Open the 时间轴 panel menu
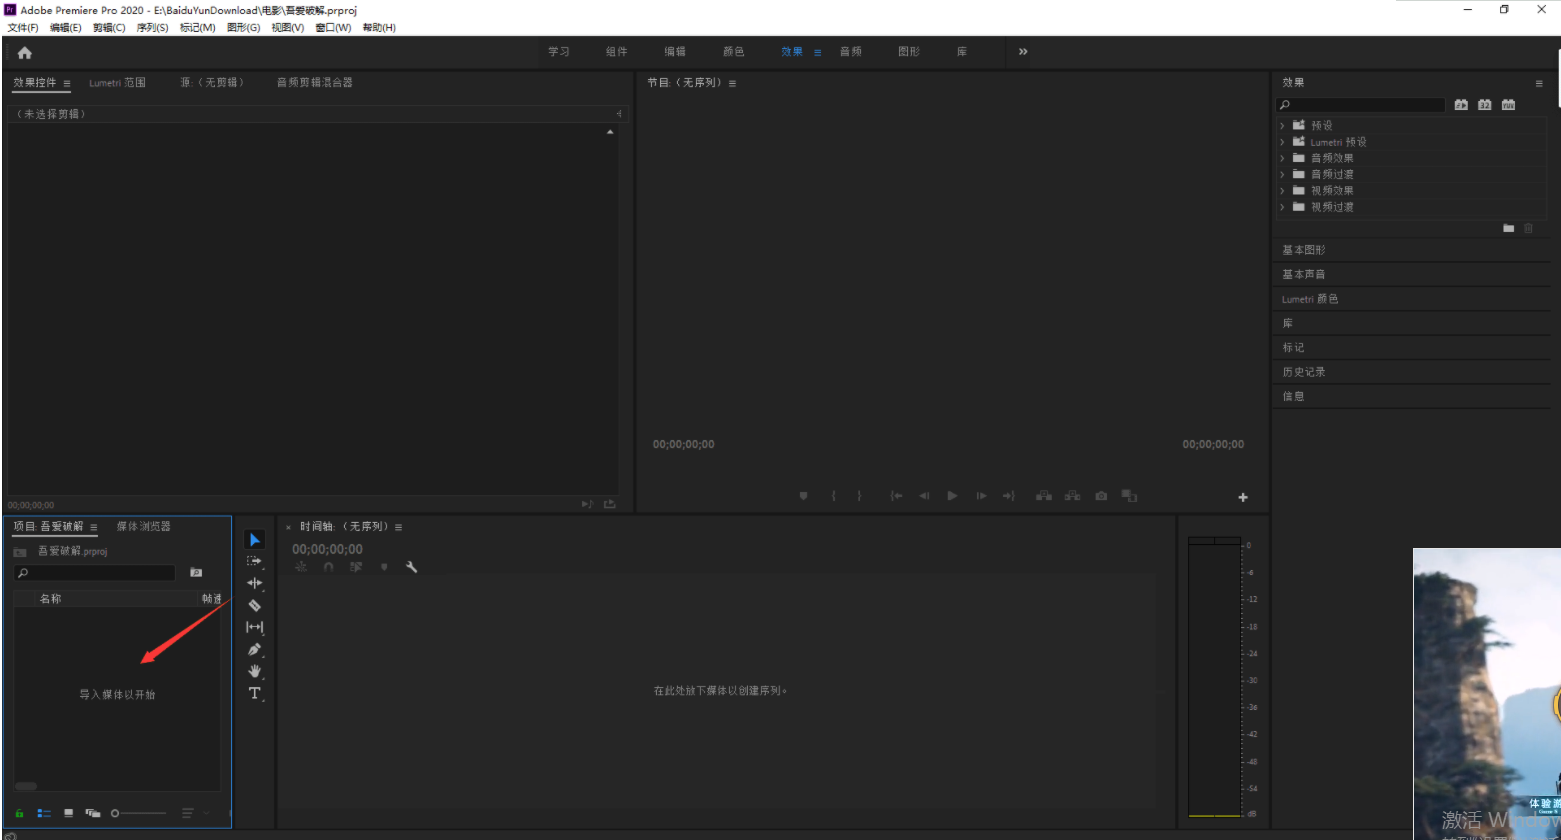This screenshot has width=1561, height=840. click(398, 527)
